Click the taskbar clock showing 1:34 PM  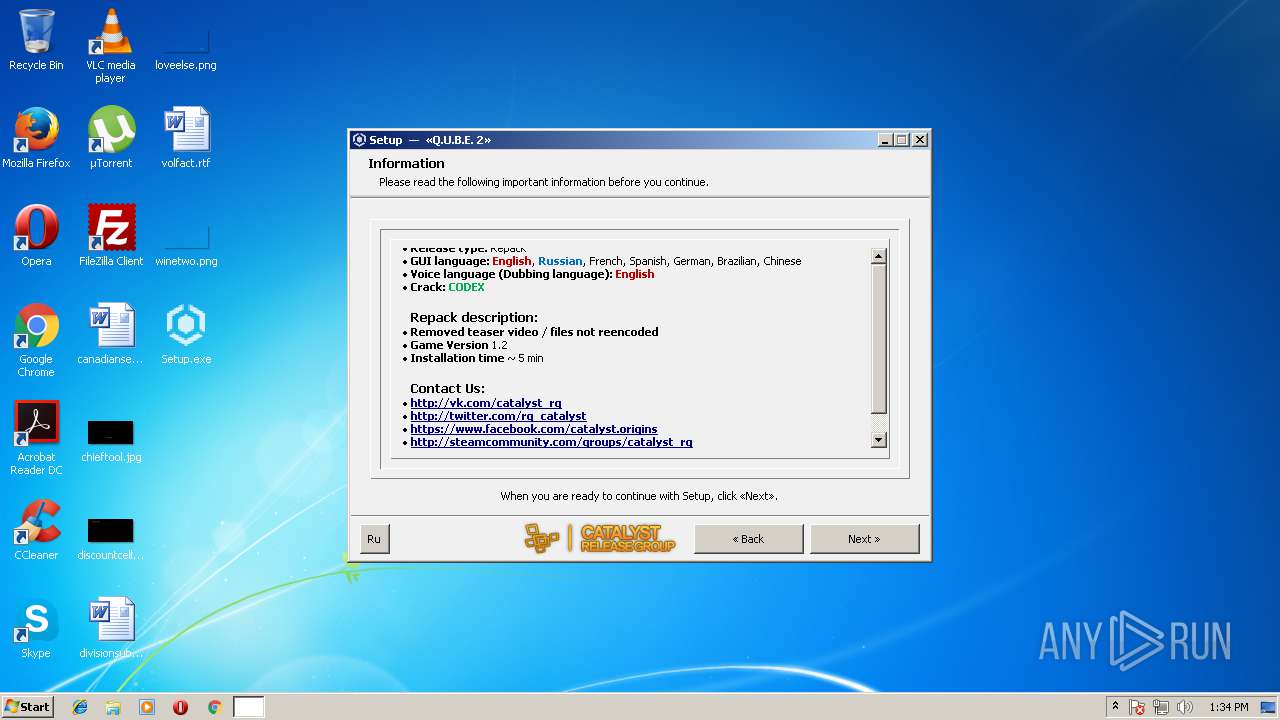click(x=1228, y=707)
